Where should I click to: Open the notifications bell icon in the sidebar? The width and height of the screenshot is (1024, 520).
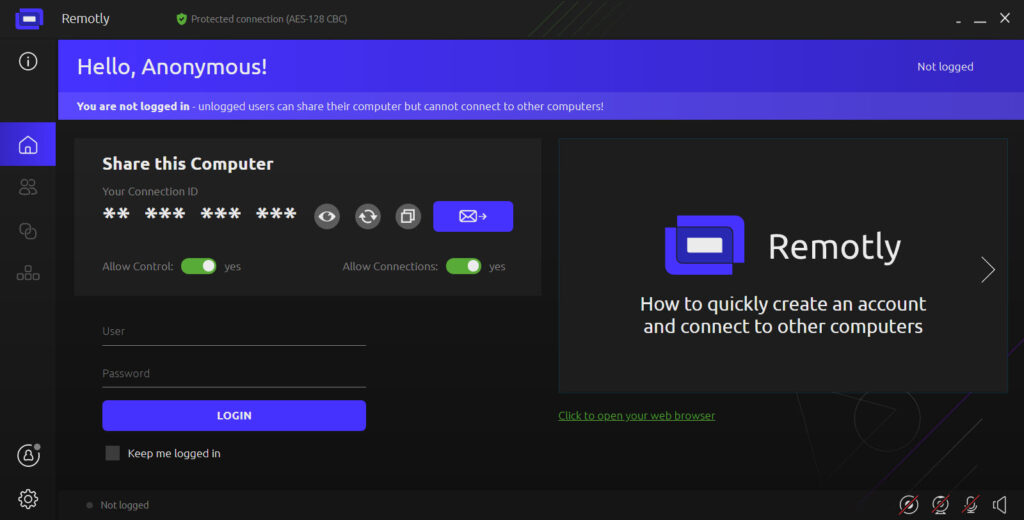28,455
